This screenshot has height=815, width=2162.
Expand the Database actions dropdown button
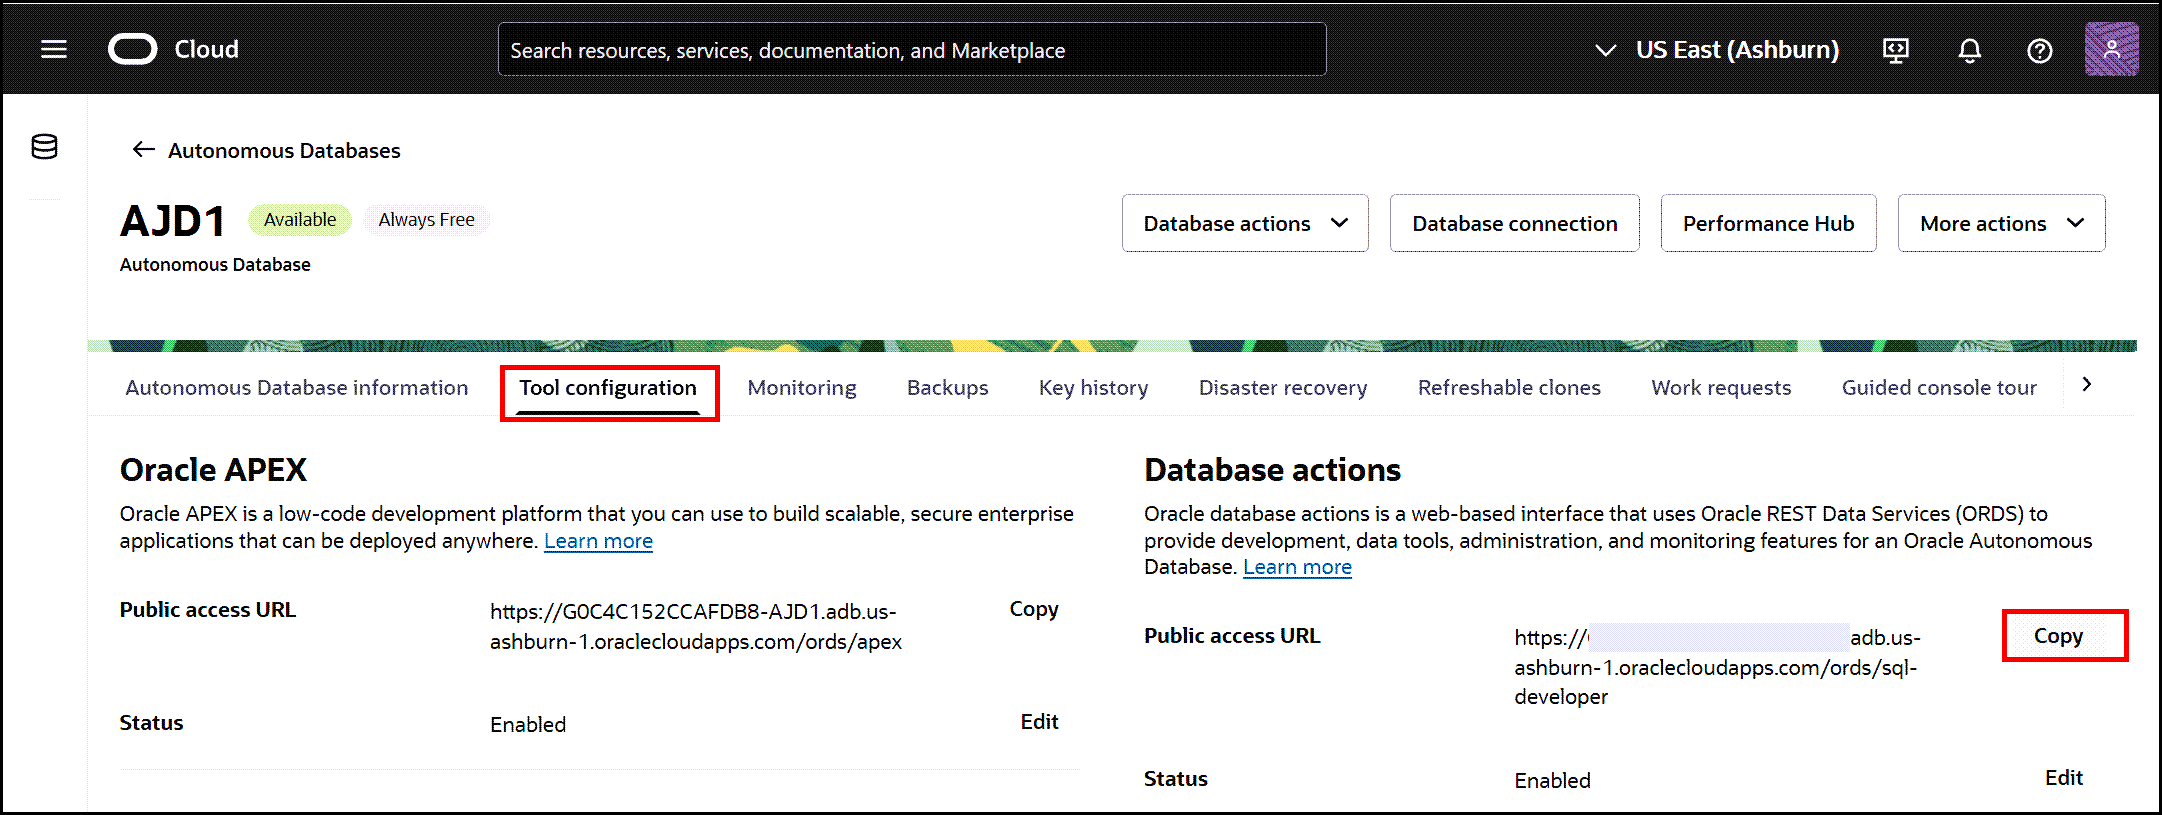1245,223
